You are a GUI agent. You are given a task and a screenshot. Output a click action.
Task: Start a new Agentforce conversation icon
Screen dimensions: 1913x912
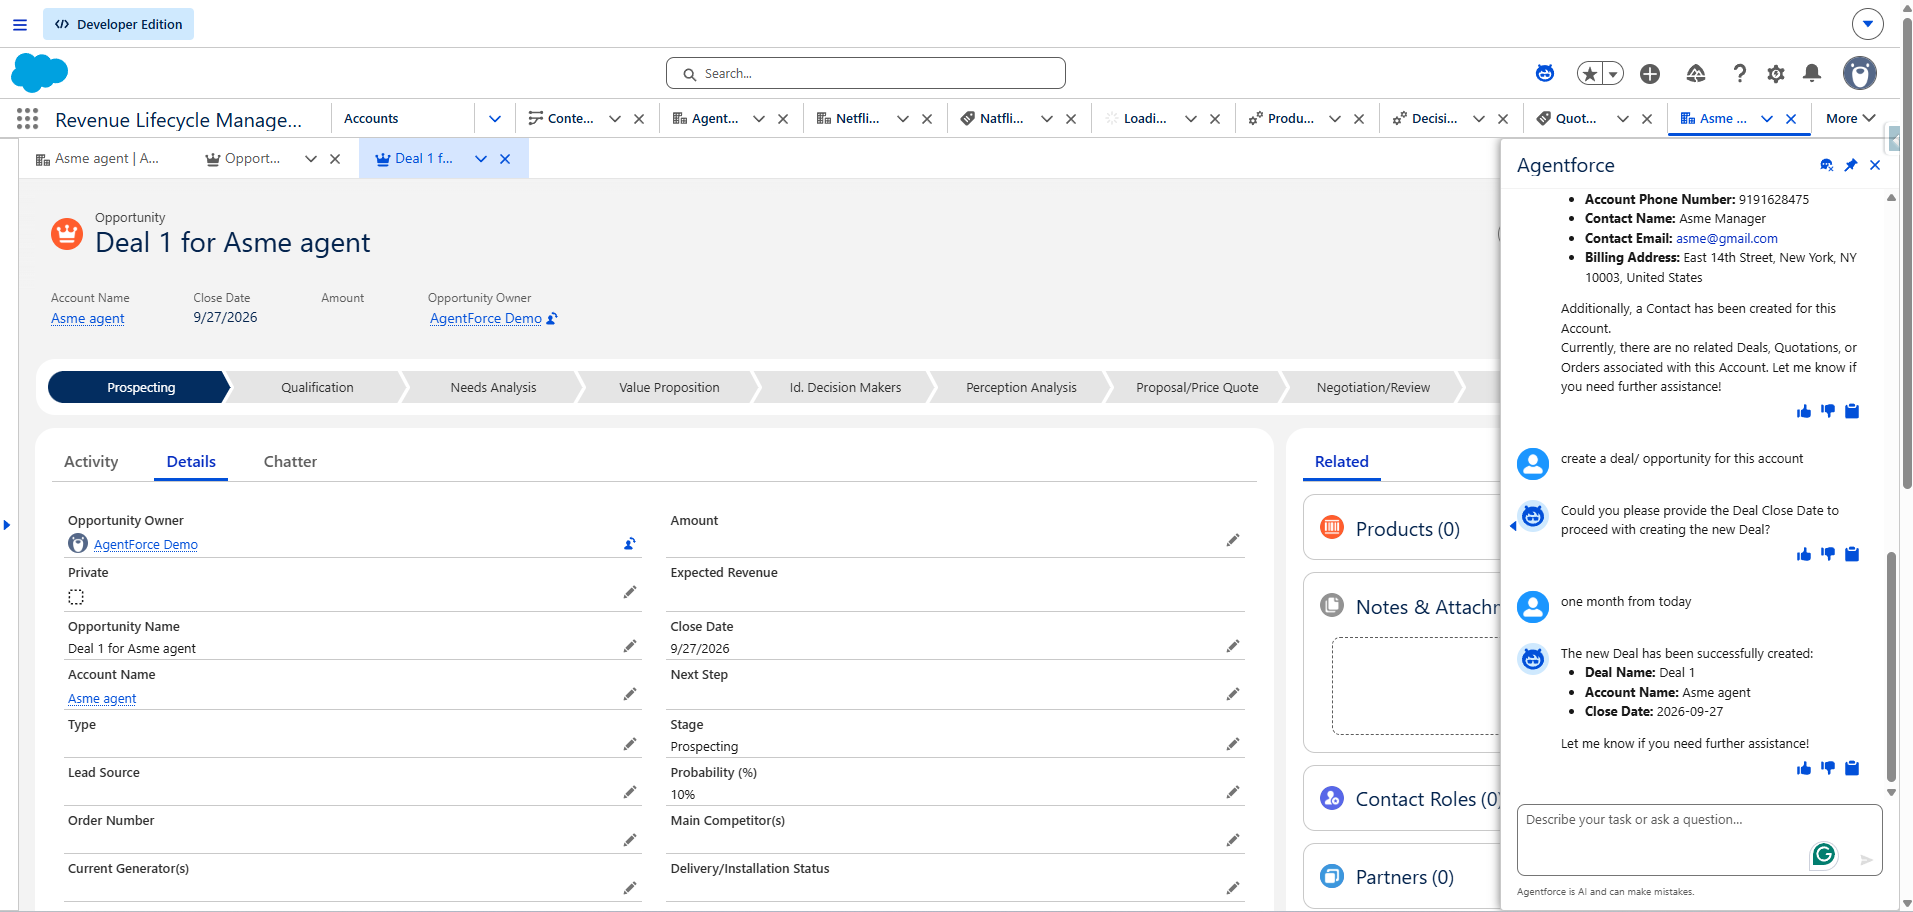pos(1827,165)
